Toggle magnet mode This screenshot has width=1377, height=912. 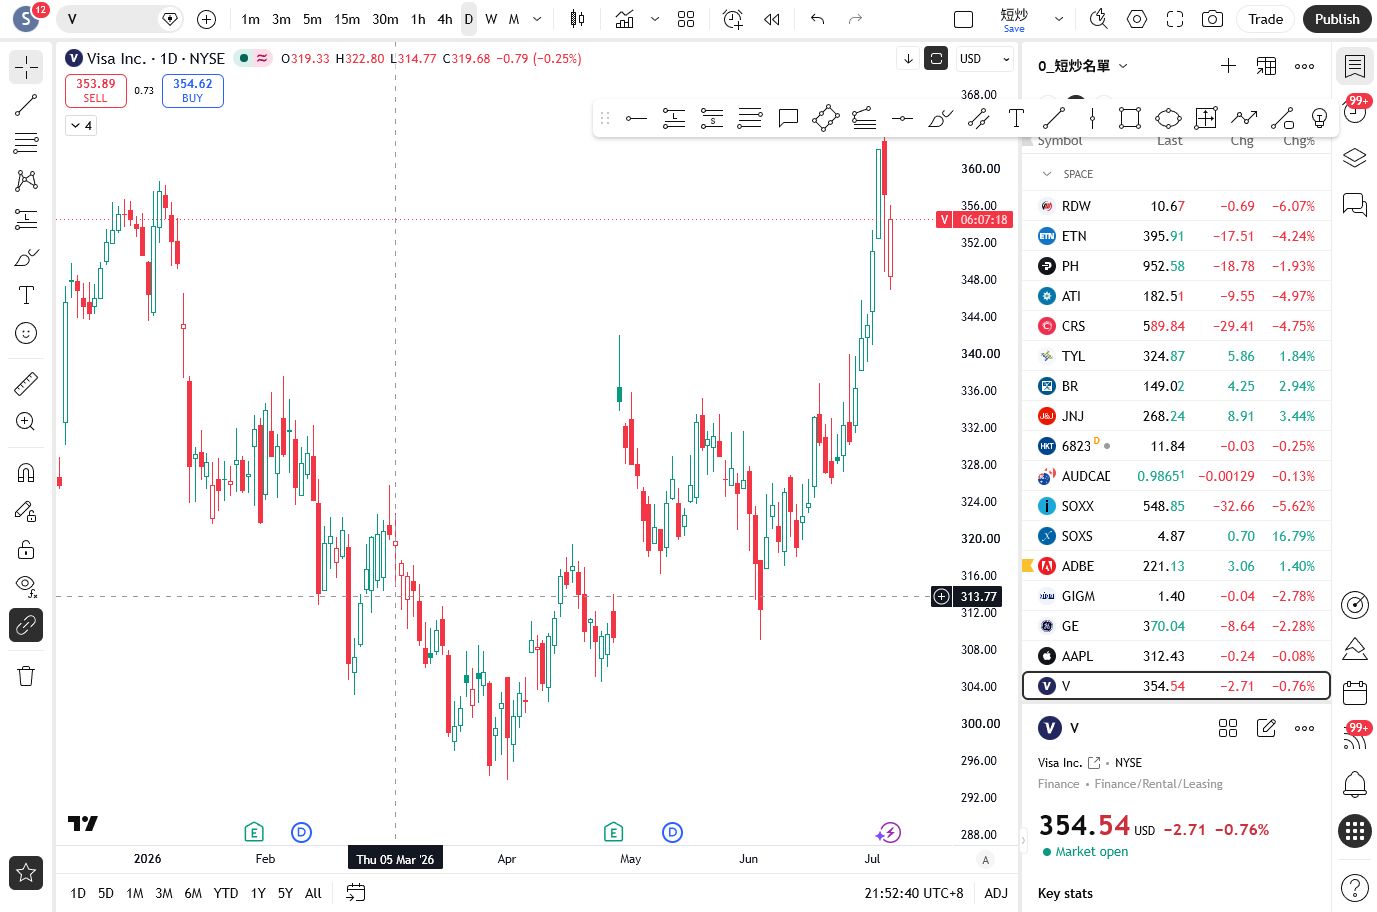[x=26, y=472]
